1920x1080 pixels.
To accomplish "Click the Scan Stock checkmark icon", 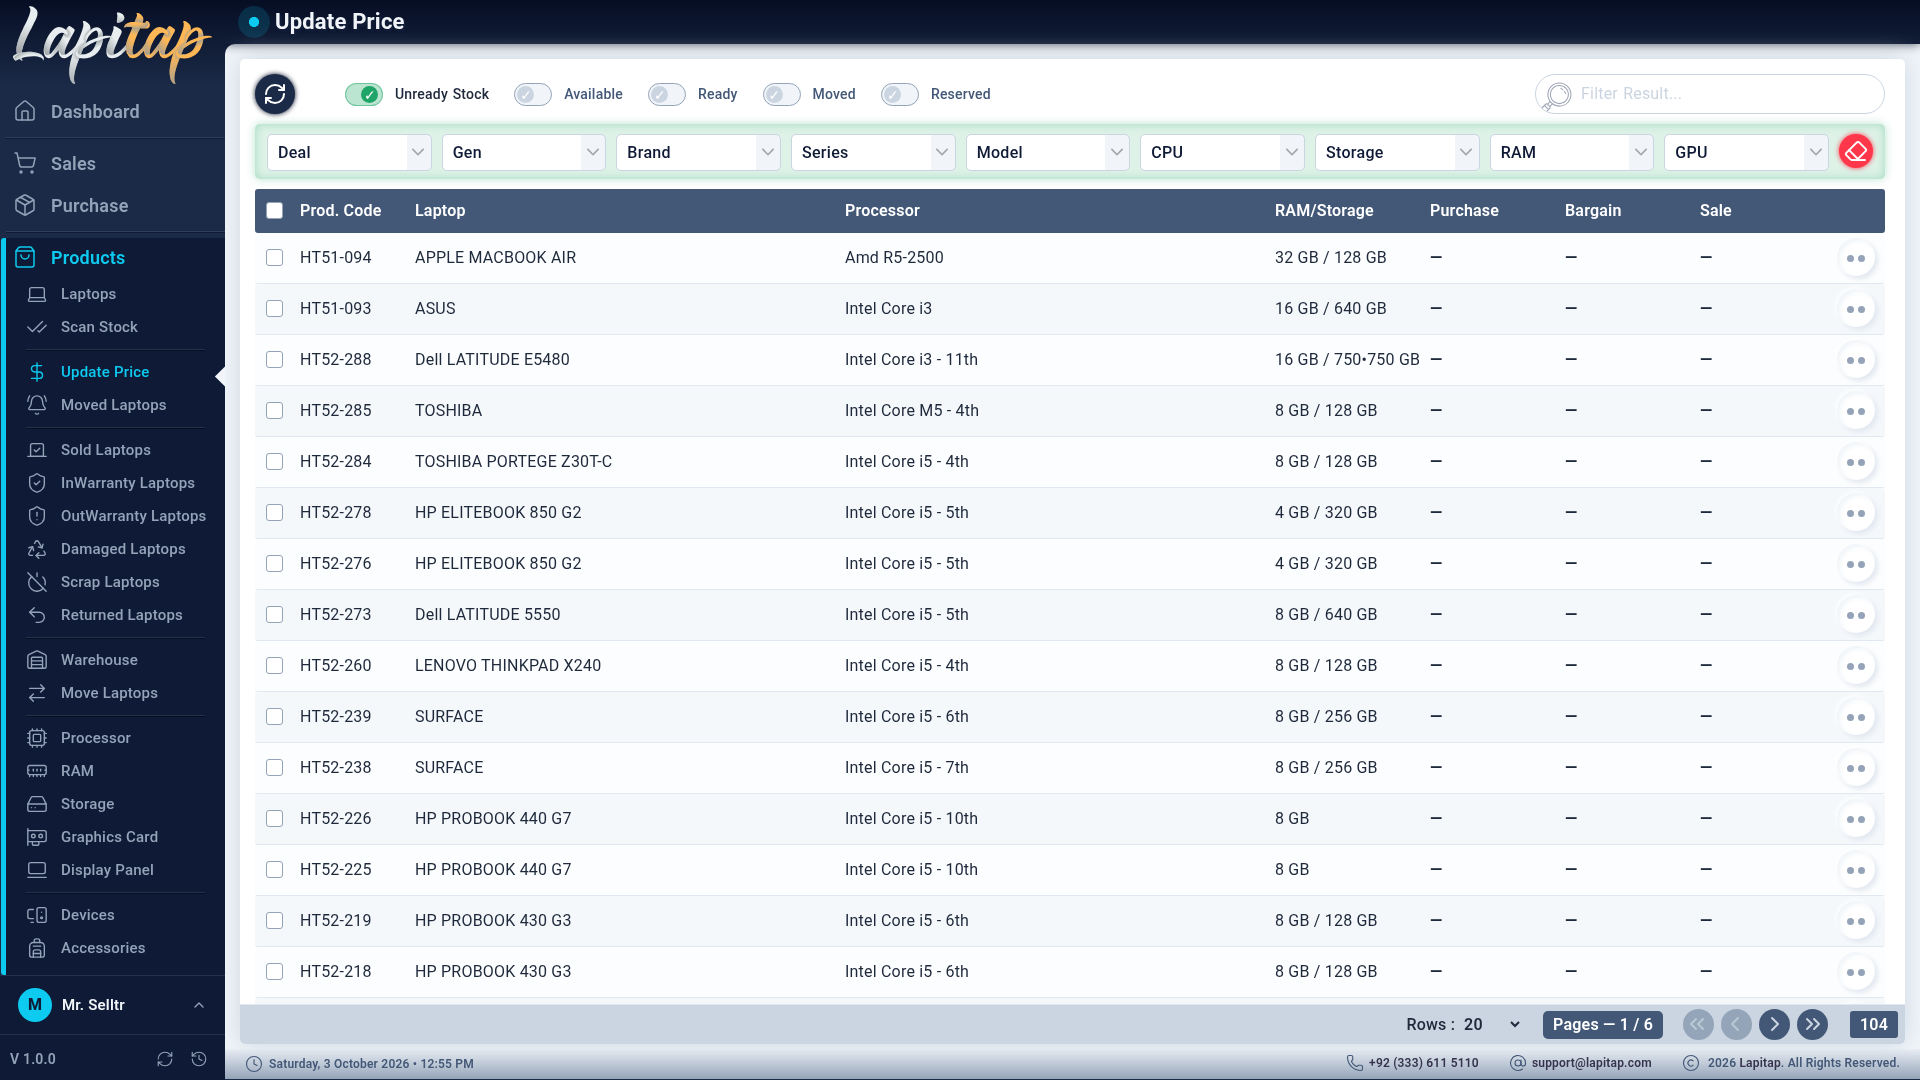I will pyautogui.click(x=37, y=327).
